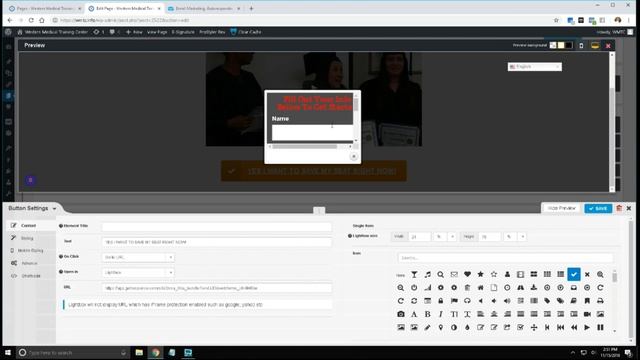
Task: Open the English language selector
Action: 535,67
